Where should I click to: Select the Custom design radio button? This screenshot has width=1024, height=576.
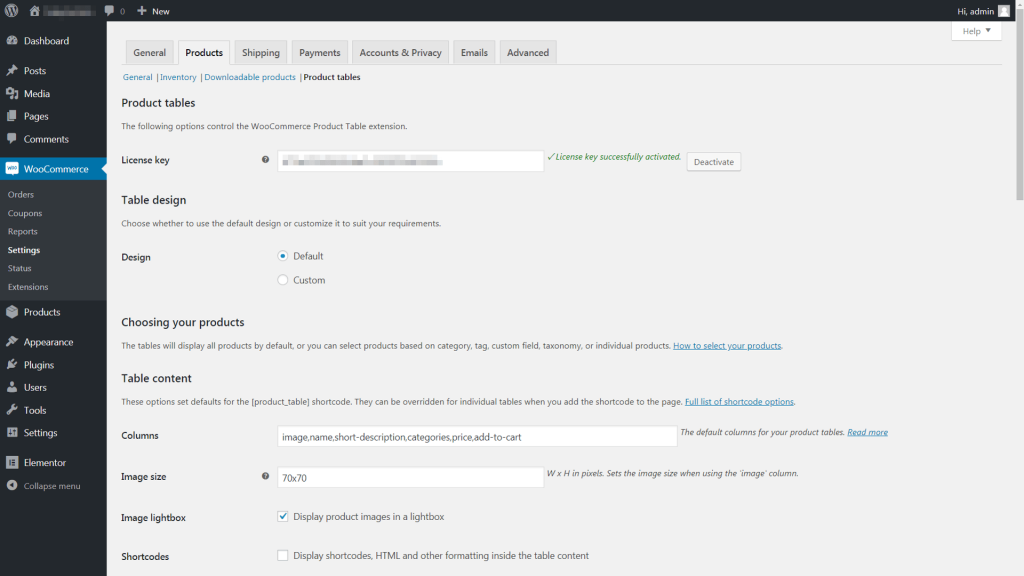point(283,280)
